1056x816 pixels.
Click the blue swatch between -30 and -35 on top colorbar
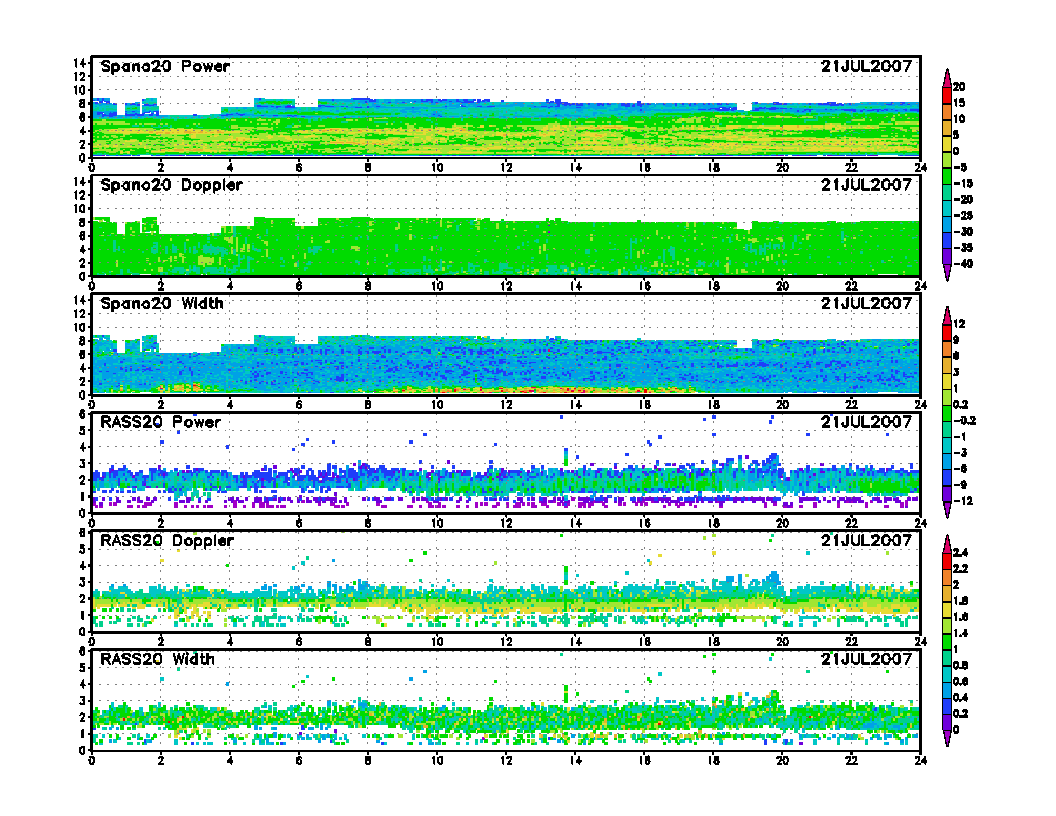[947, 240]
